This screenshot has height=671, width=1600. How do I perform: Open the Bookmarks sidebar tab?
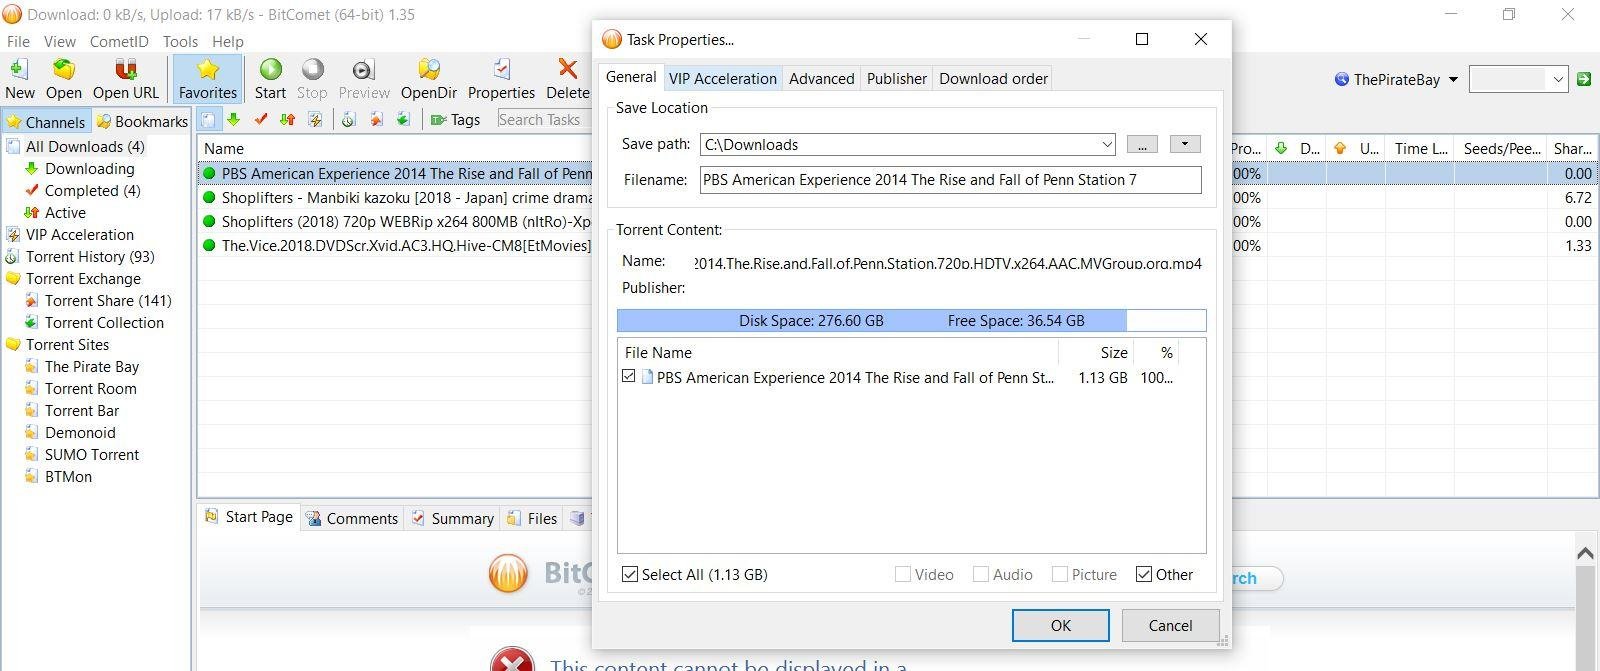coord(142,121)
